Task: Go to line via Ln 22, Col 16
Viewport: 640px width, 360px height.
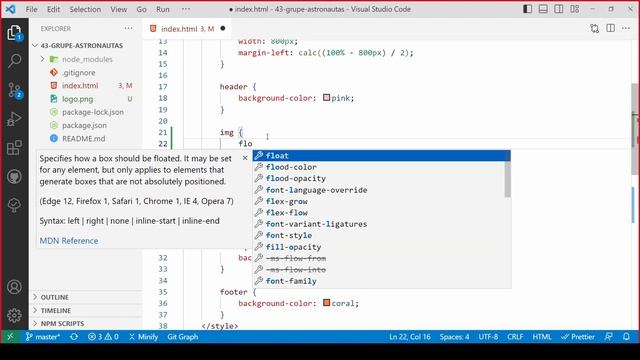Action: pyautogui.click(x=409, y=337)
